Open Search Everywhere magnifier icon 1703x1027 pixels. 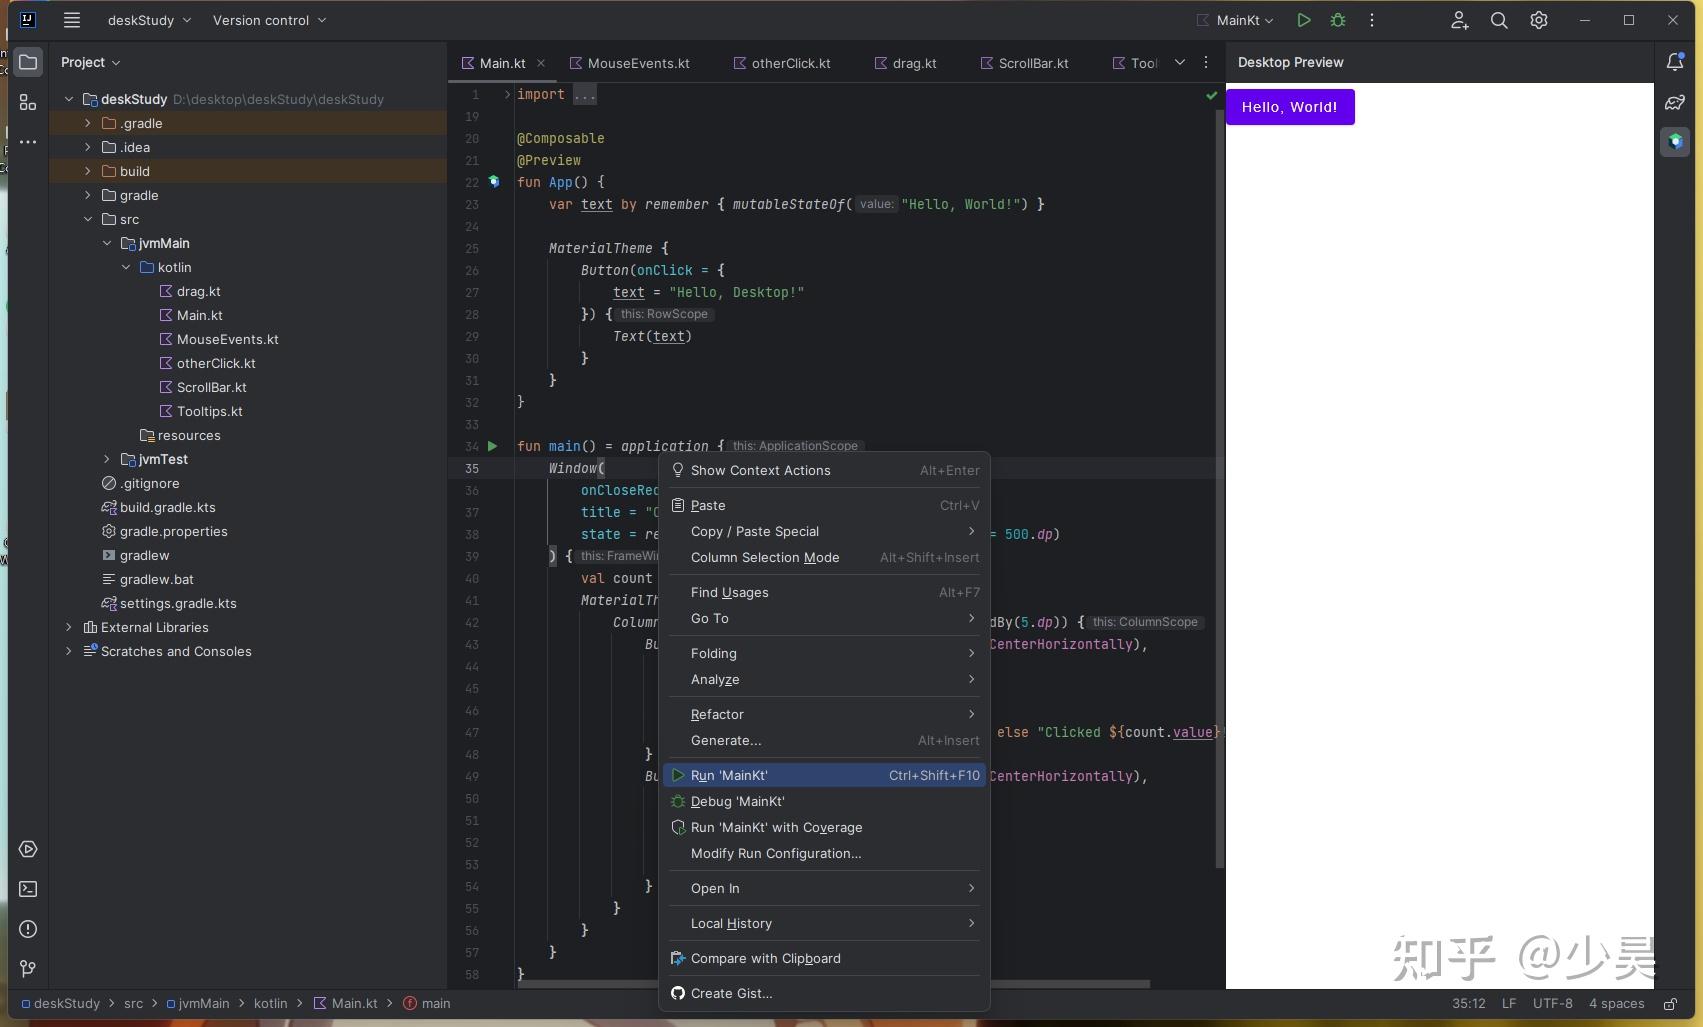(x=1498, y=20)
